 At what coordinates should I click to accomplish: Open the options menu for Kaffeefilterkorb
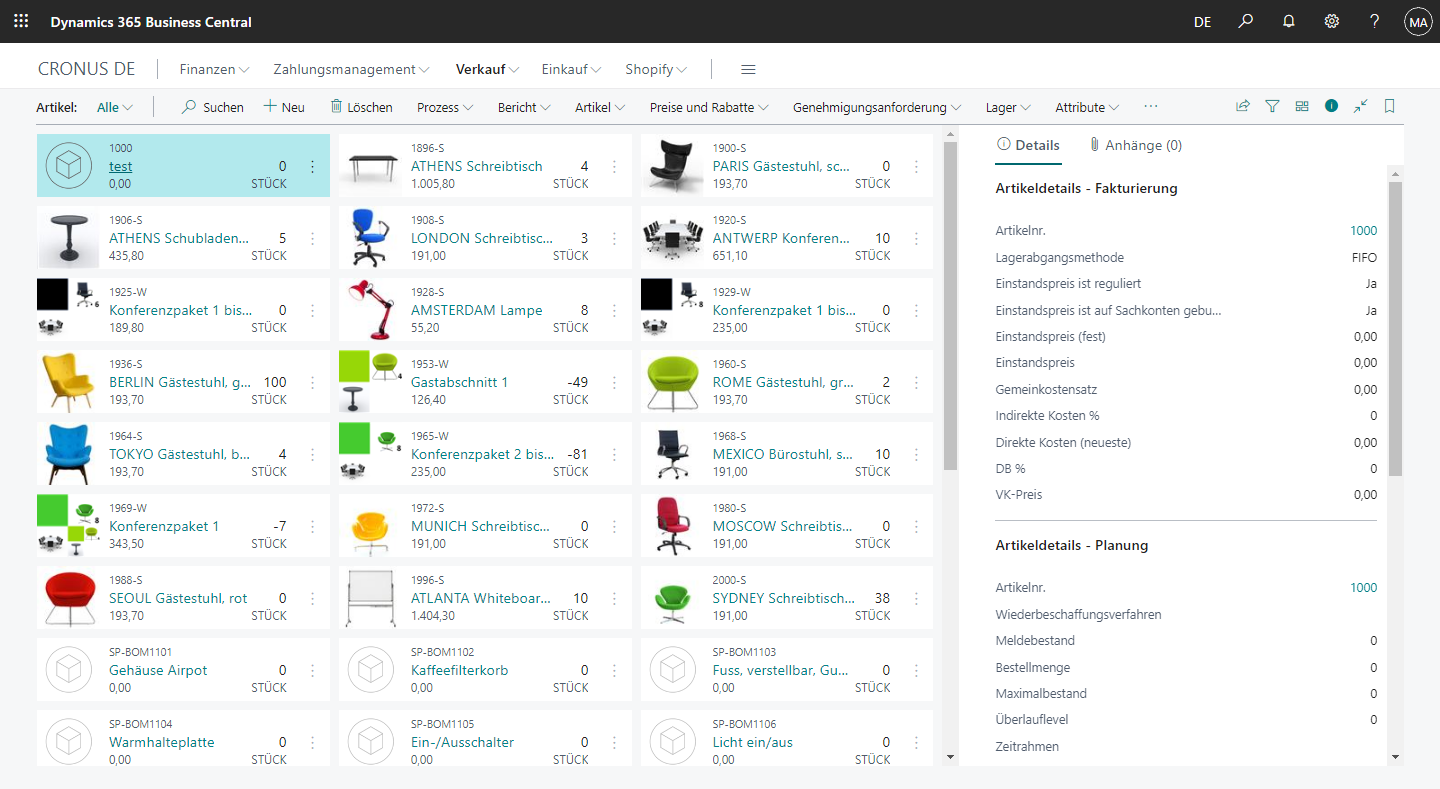click(614, 671)
